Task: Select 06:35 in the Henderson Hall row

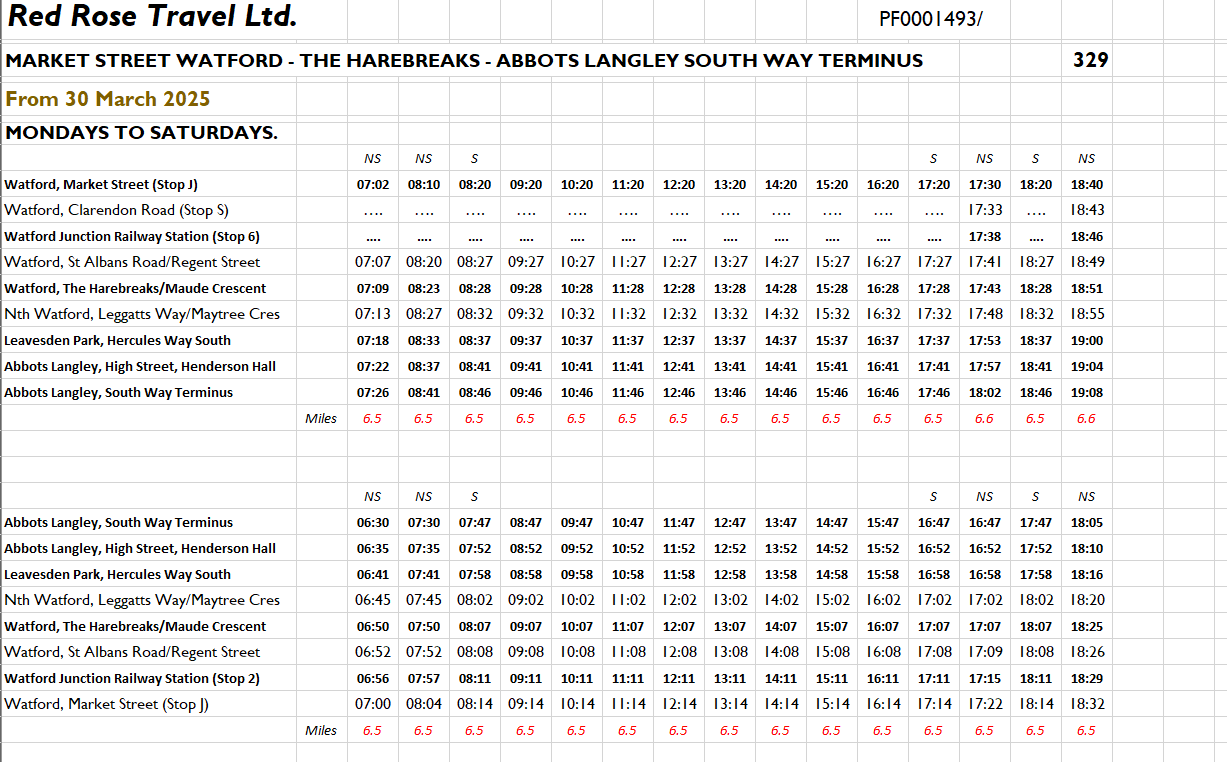Action: pyautogui.click(x=372, y=549)
